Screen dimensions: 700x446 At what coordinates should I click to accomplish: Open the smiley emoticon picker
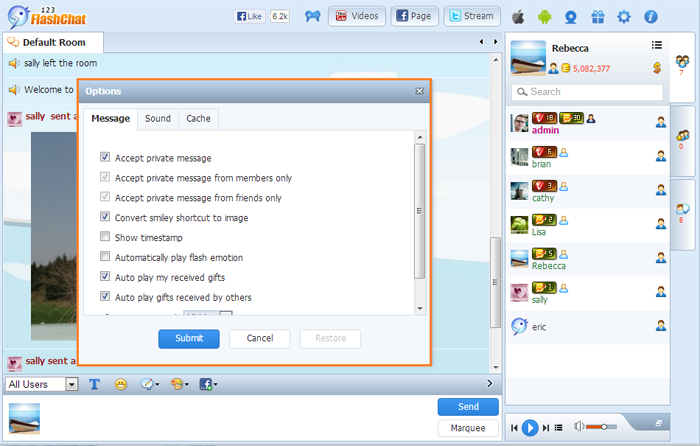[121, 384]
